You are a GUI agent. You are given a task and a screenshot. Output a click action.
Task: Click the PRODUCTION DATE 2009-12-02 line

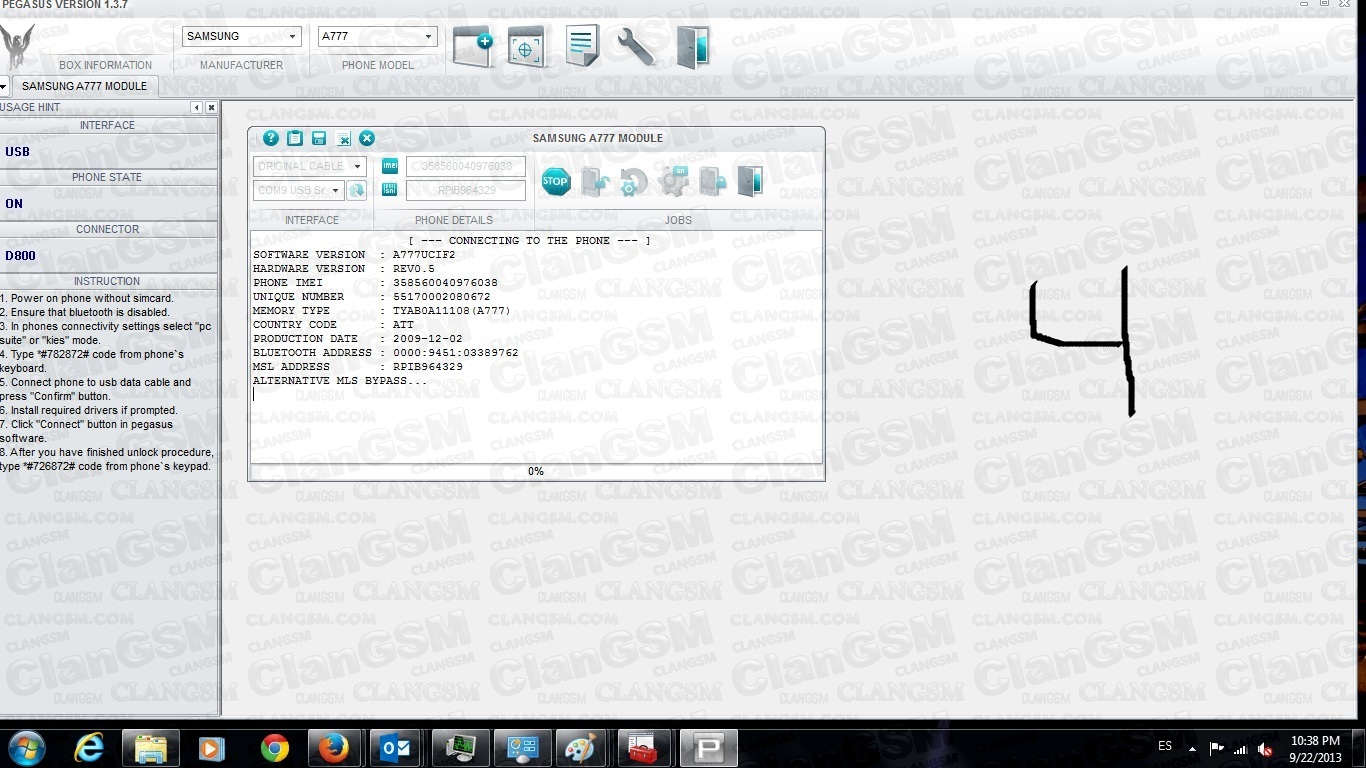(x=358, y=339)
